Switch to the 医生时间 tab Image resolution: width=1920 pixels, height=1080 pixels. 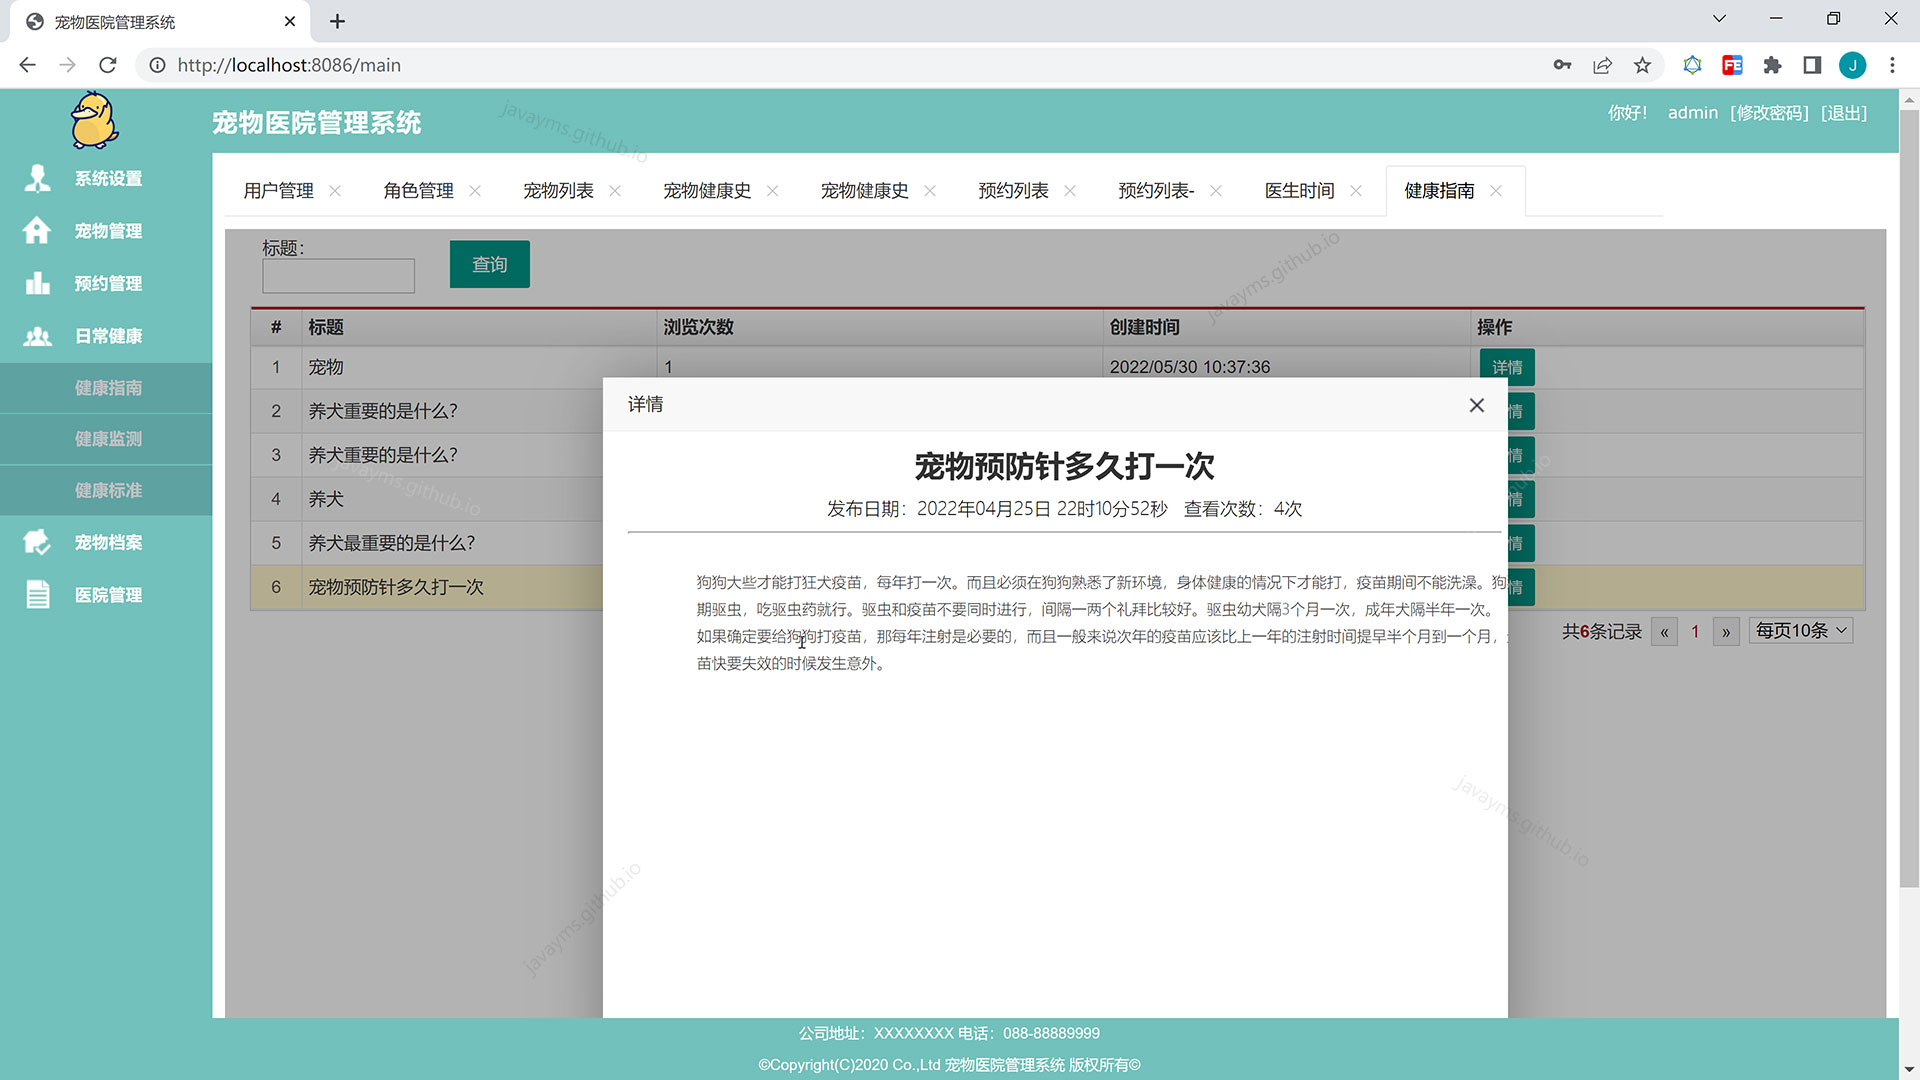coord(1299,191)
